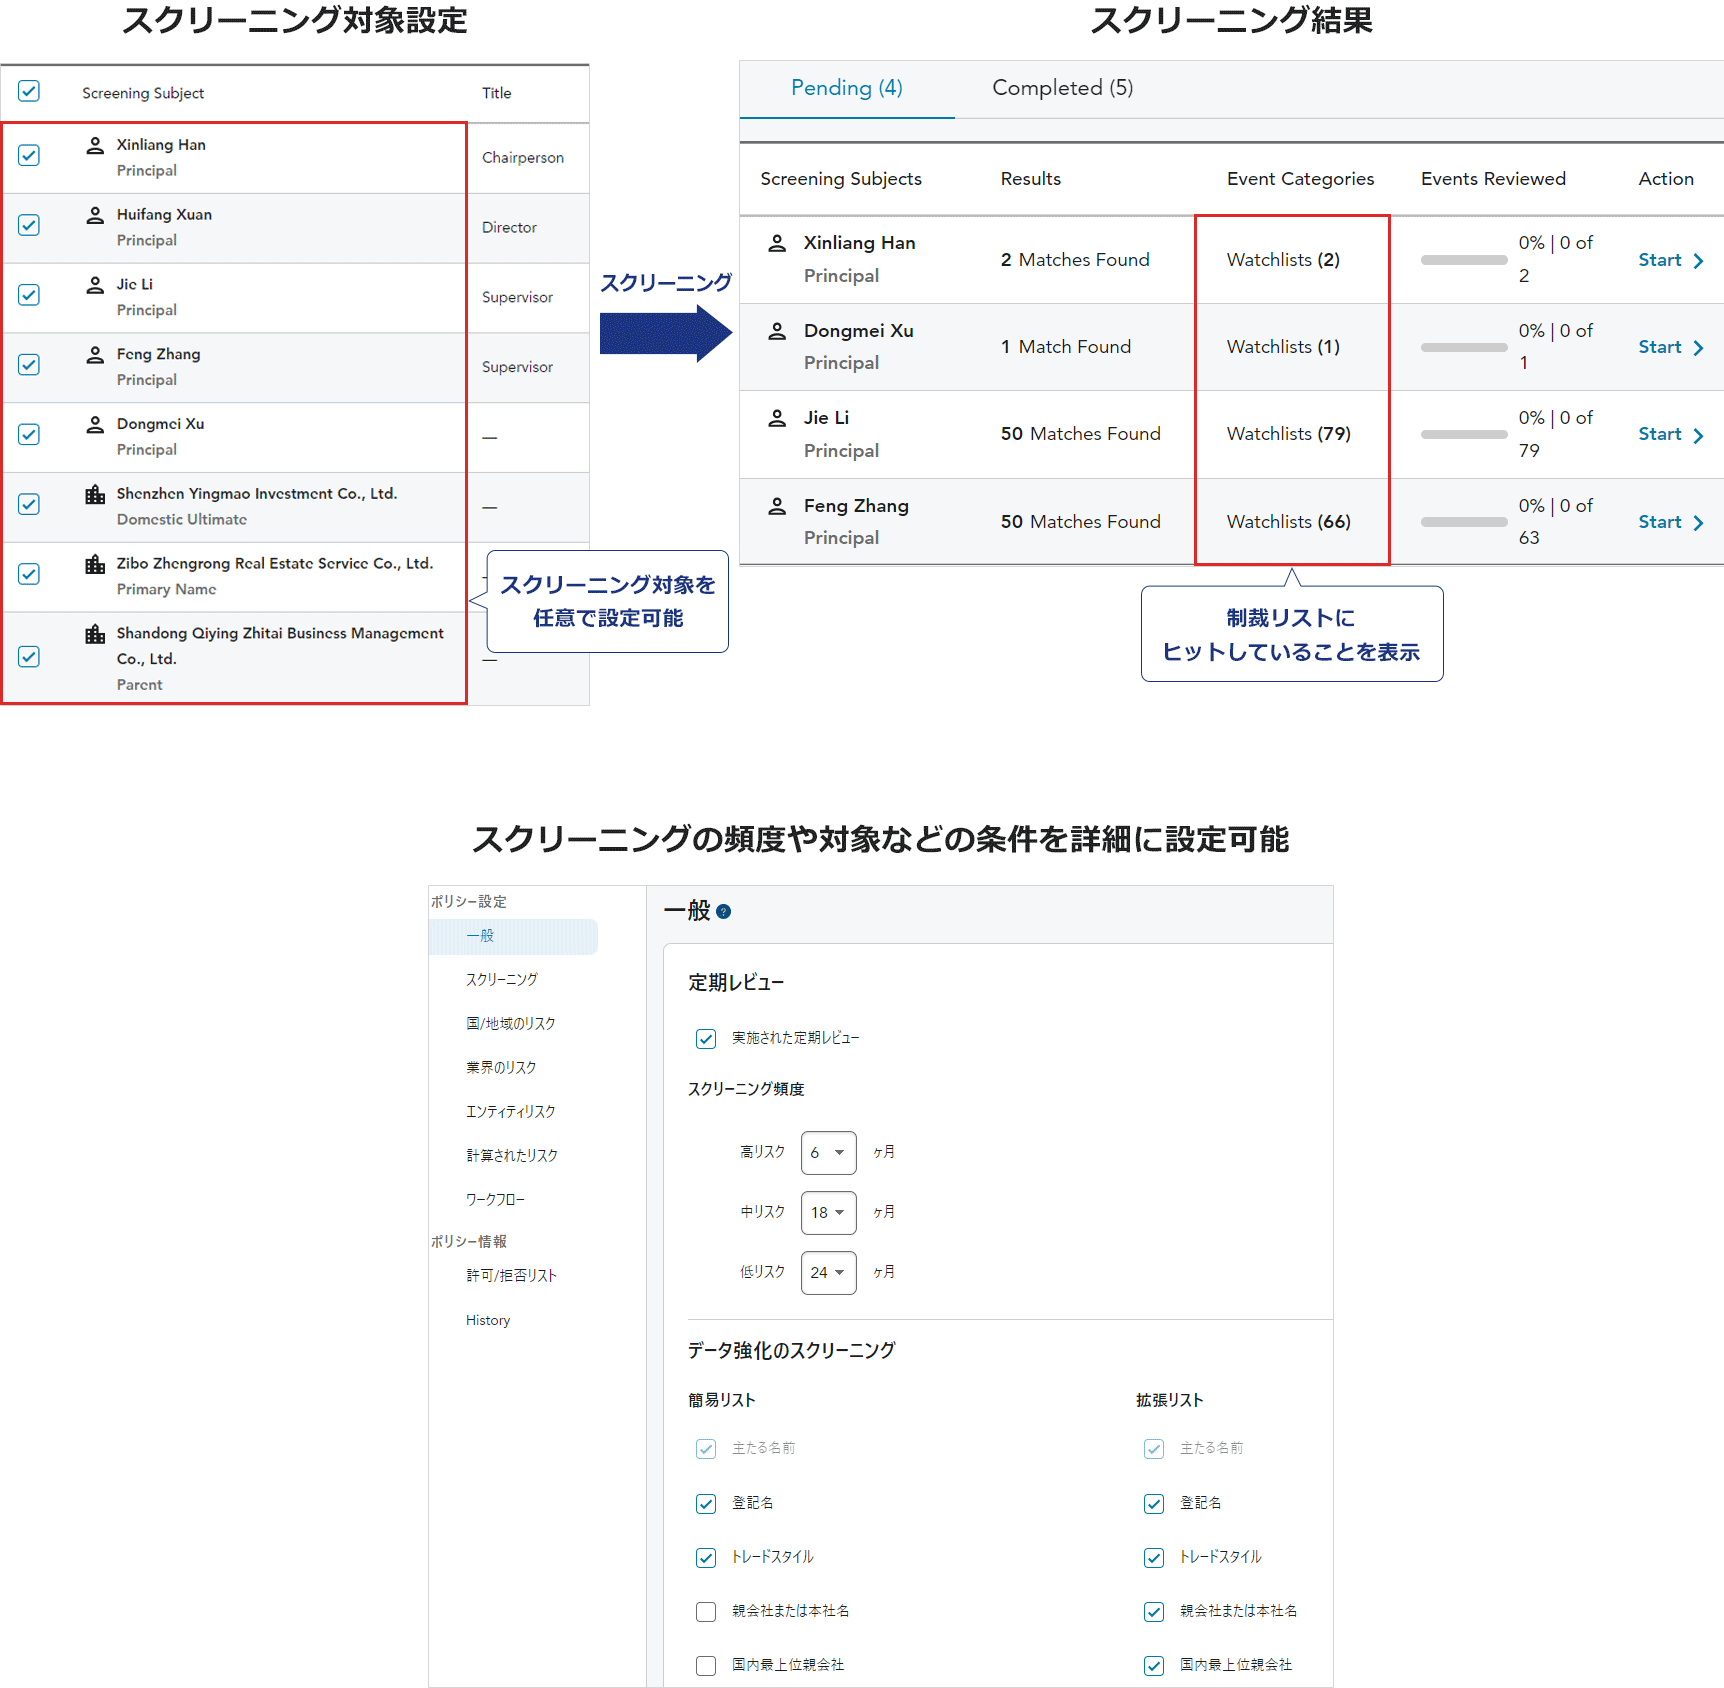Open the 高リスク frequency dropdown showing 6
1724x1688 pixels.
click(x=828, y=1153)
